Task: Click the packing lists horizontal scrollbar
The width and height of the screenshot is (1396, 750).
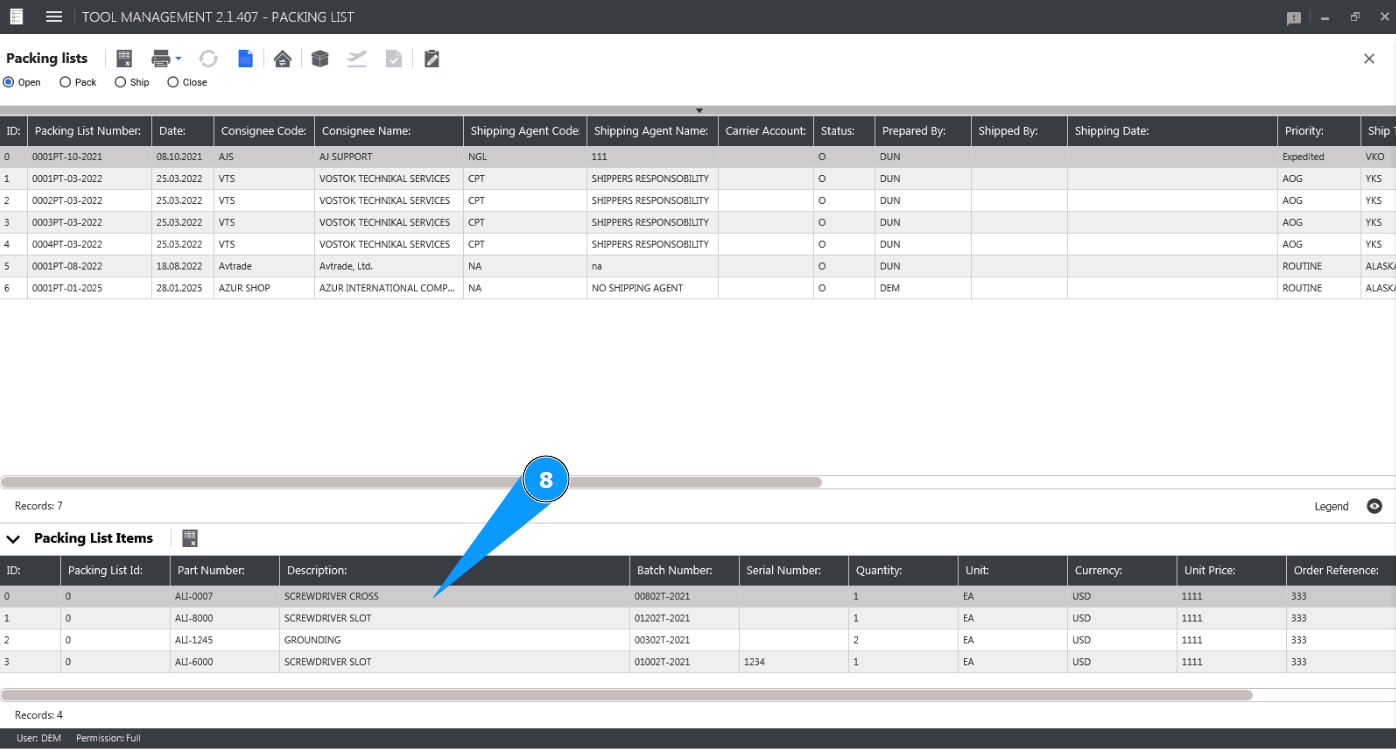Action: coord(411,482)
